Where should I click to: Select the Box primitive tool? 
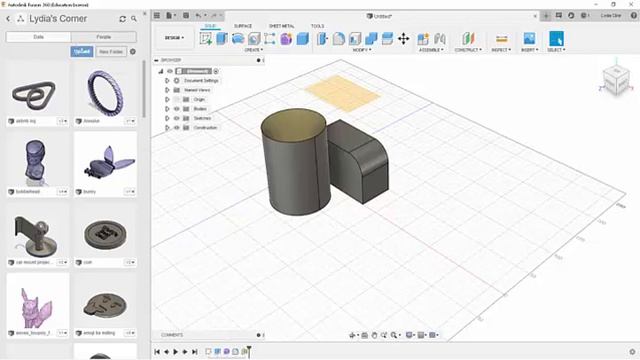point(302,39)
